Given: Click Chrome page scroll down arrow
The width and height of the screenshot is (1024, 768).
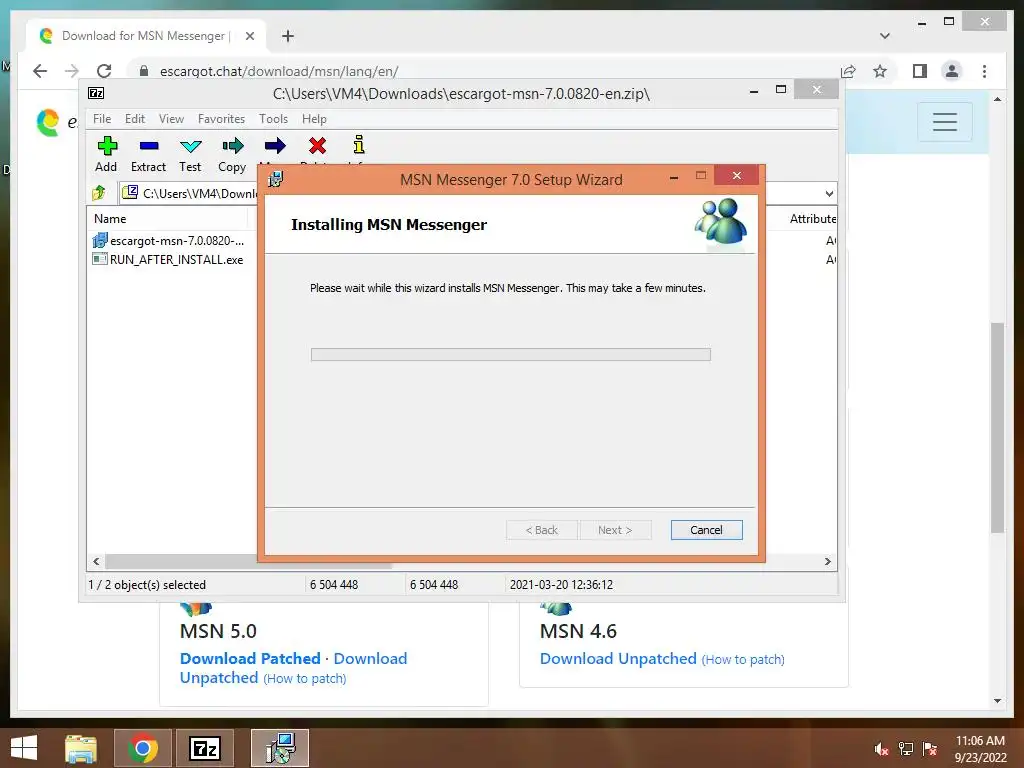Looking at the screenshot, I should (997, 701).
